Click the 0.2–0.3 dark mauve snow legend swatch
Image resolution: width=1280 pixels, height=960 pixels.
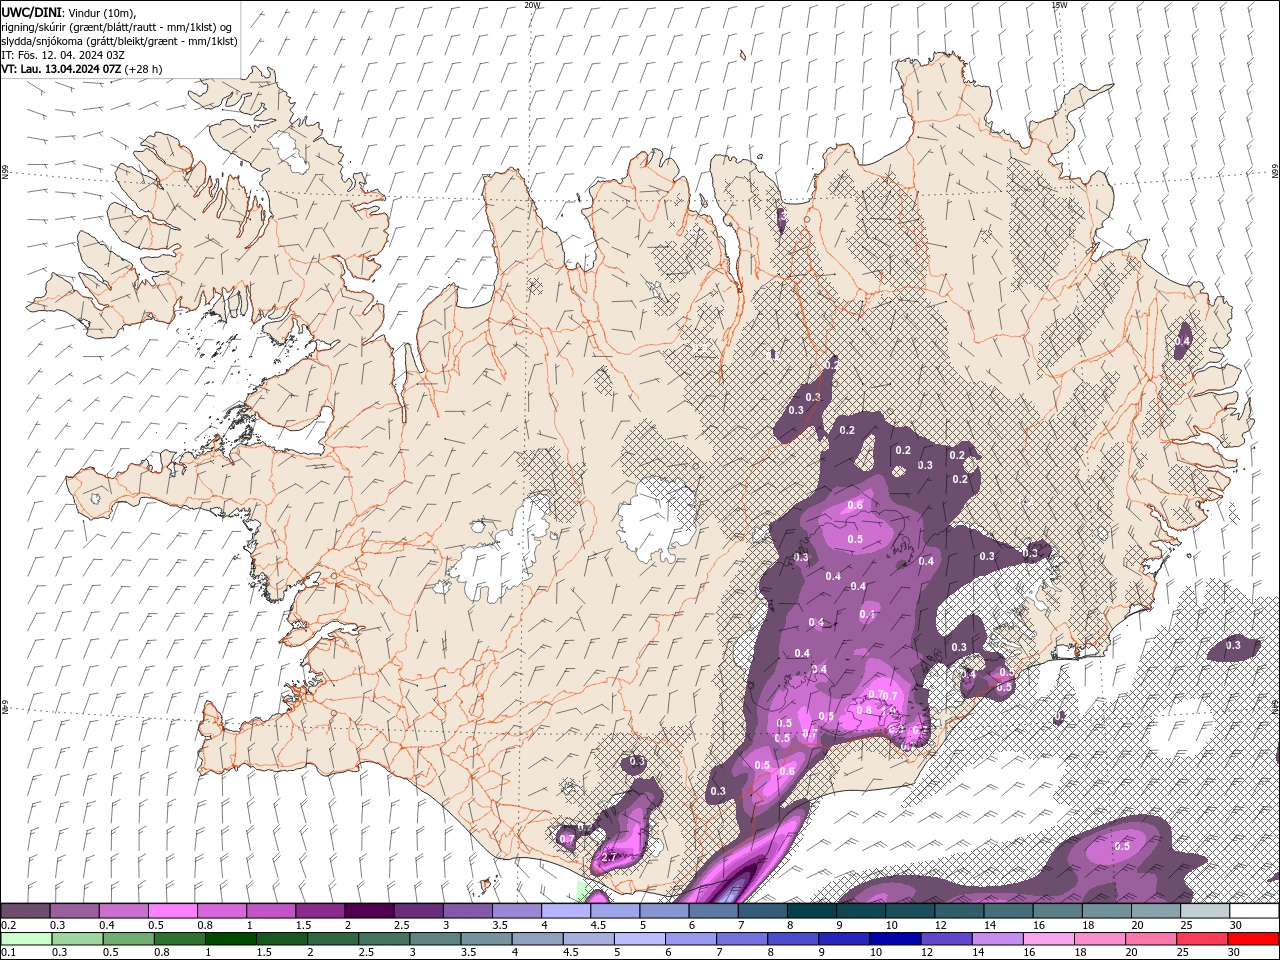[x=25, y=911]
